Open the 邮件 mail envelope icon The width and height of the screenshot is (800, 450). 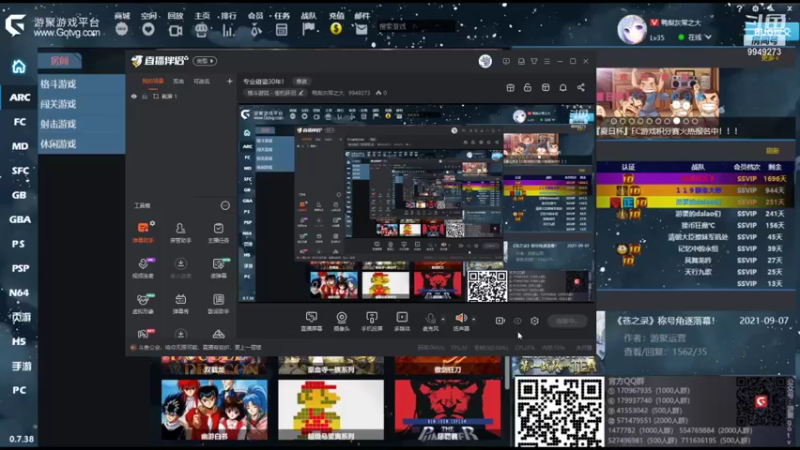361,30
